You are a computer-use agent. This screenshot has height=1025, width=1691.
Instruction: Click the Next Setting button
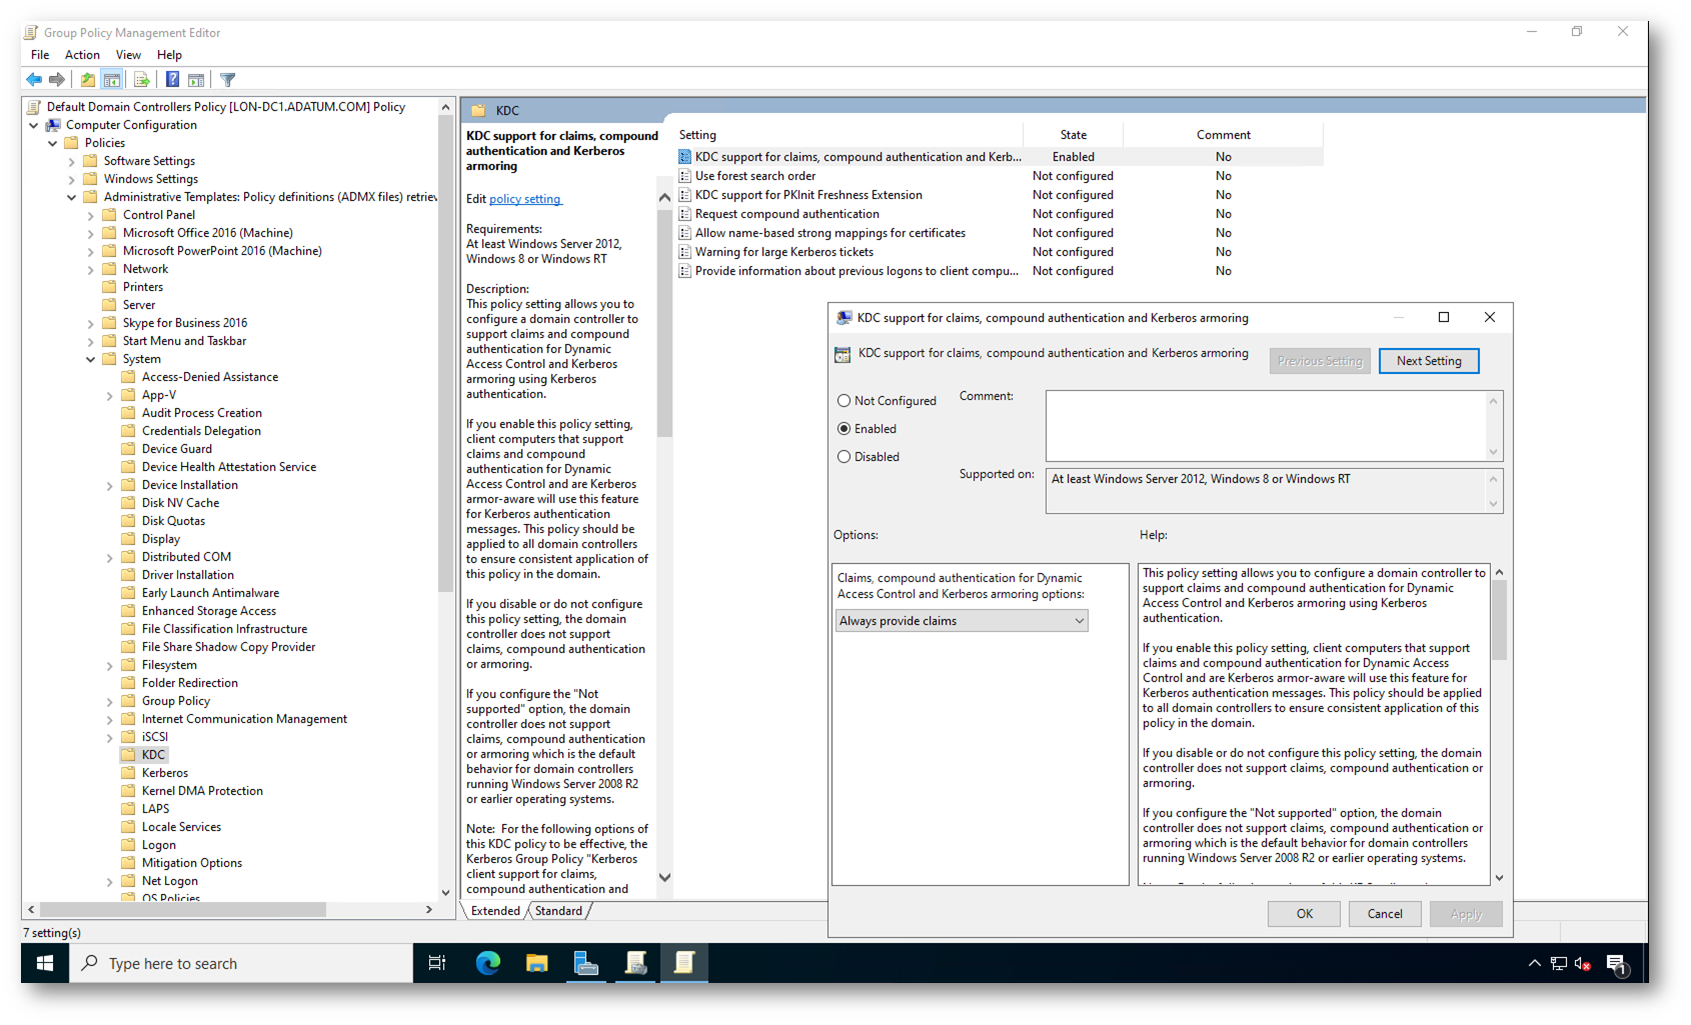[x=1428, y=361]
